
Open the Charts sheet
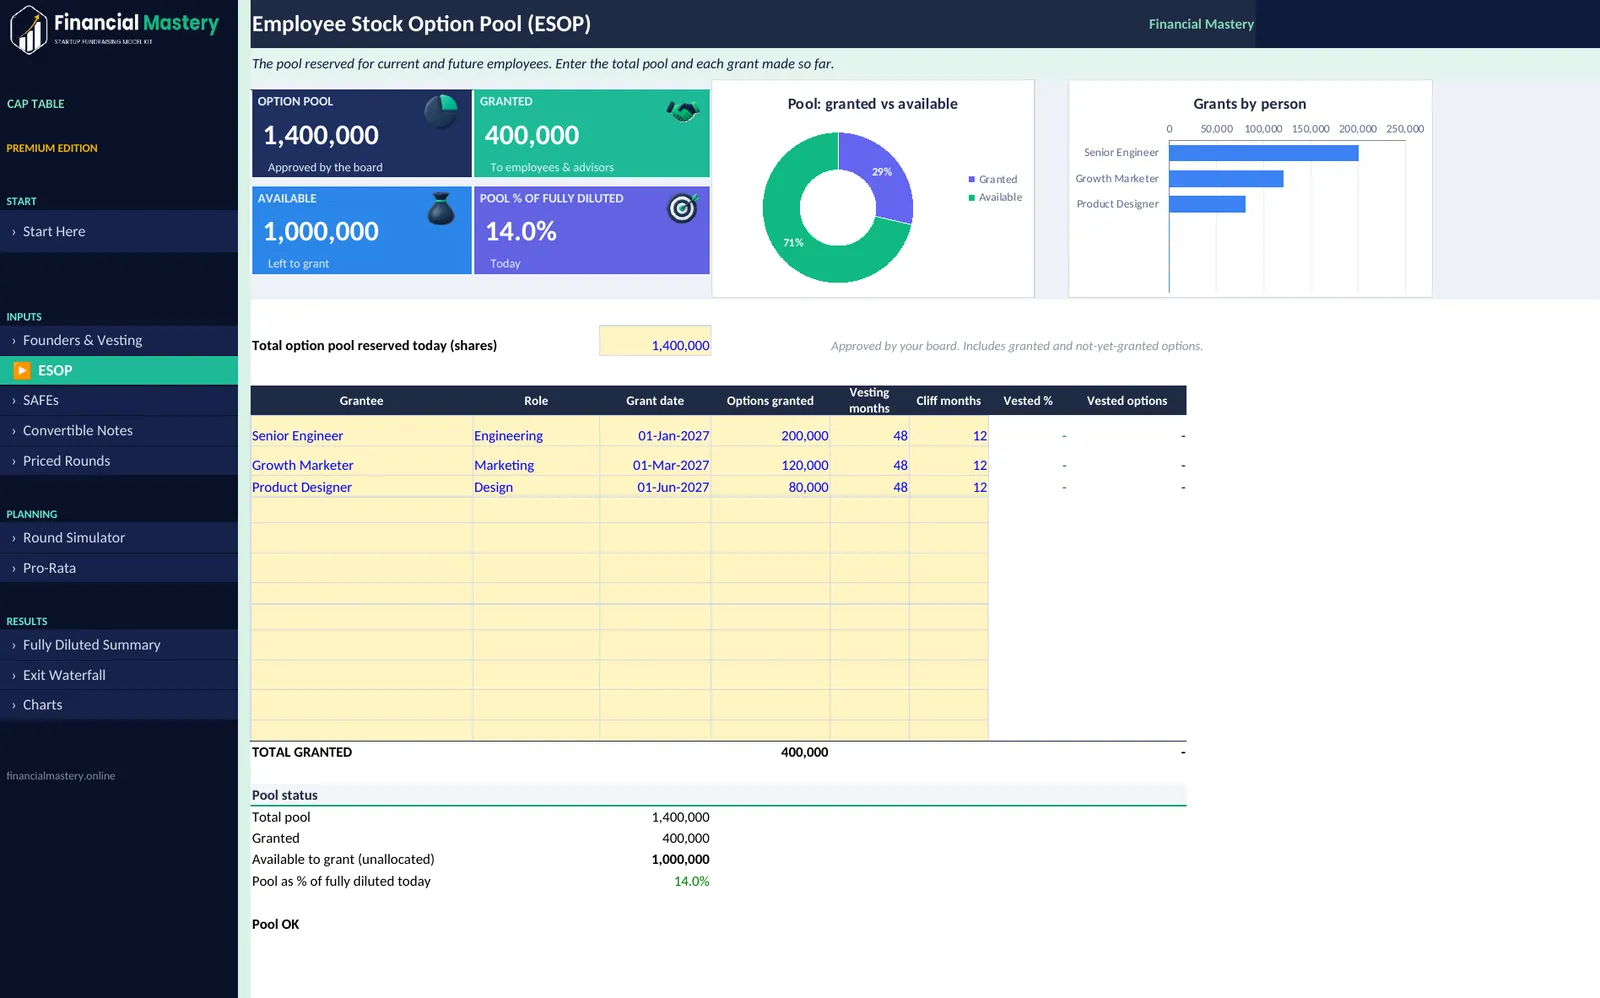[119, 704]
